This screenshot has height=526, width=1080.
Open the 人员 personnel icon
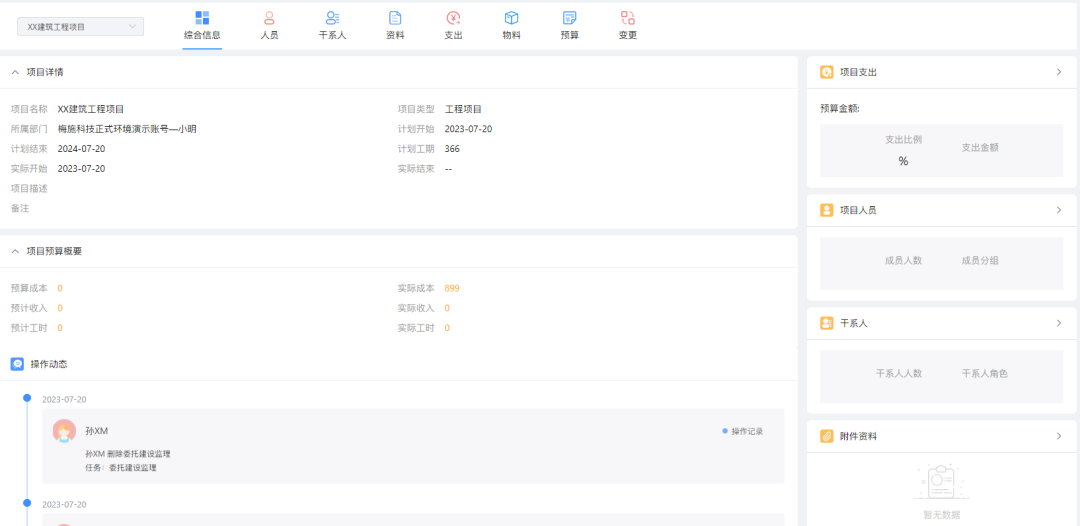pos(269,18)
